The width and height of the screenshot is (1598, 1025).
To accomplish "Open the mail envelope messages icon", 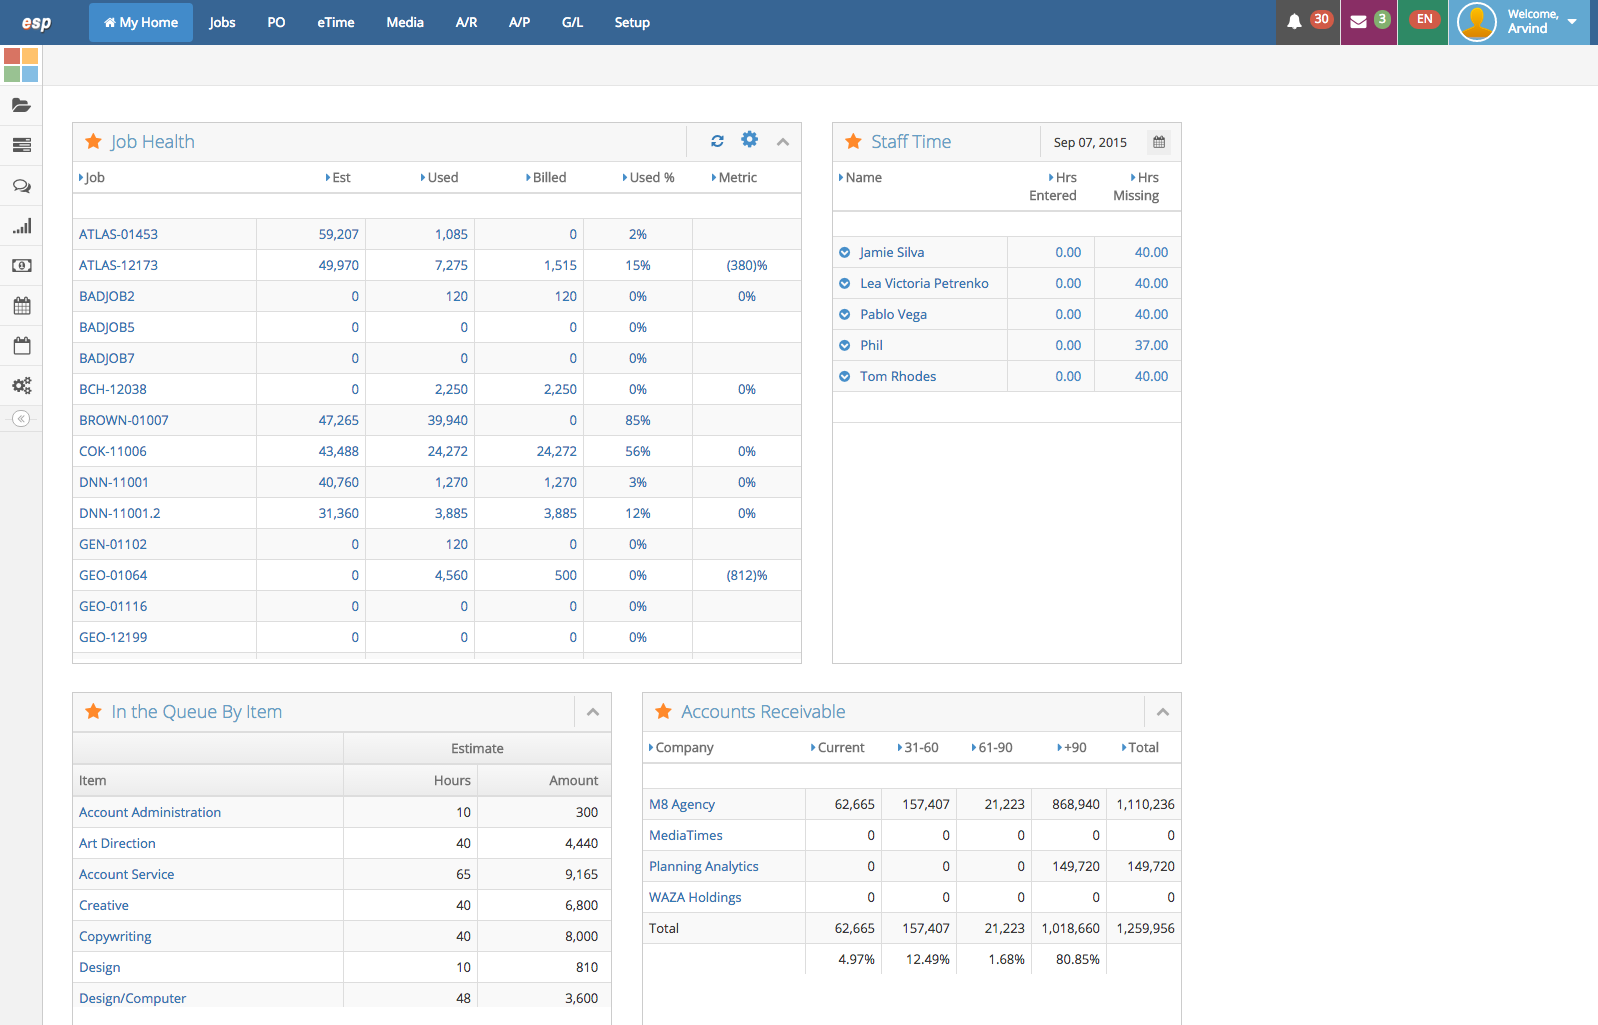I will click(x=1358, y=21).
